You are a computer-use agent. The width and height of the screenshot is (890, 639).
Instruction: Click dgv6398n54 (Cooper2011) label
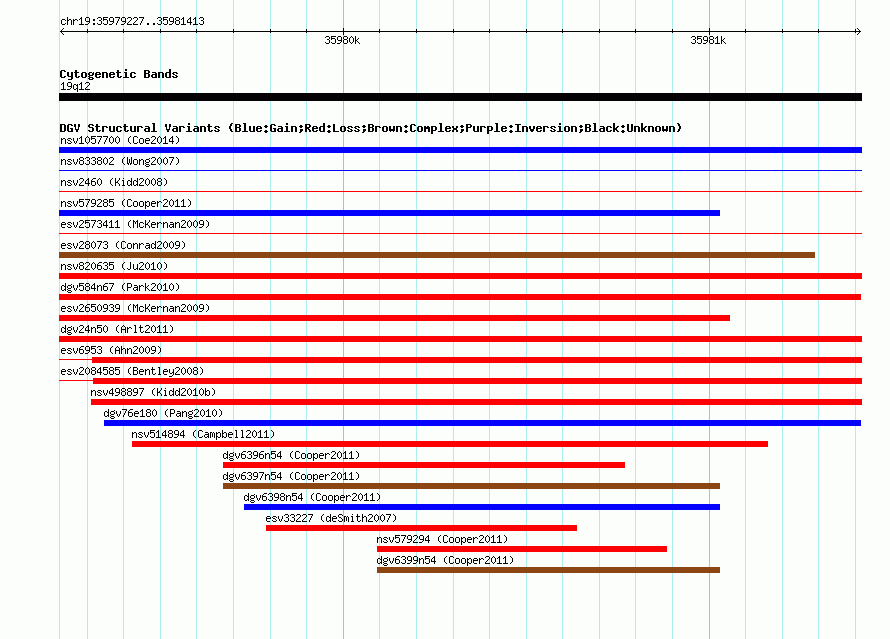[x=312, y=497]
